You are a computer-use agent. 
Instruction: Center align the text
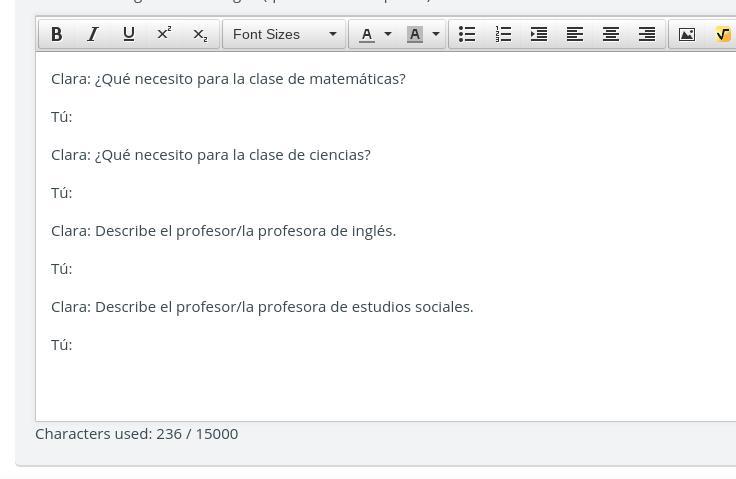click(x=611, y=34)
